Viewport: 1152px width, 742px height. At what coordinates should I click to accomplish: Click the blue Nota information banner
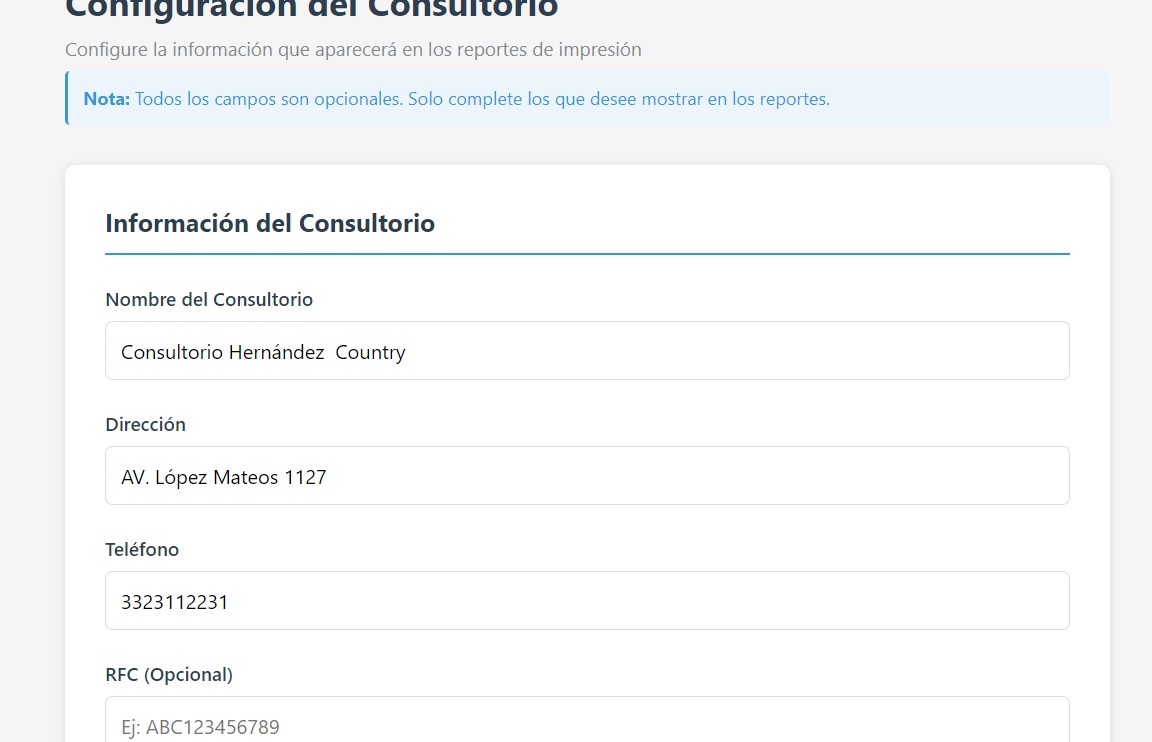(x=587, y=98)
